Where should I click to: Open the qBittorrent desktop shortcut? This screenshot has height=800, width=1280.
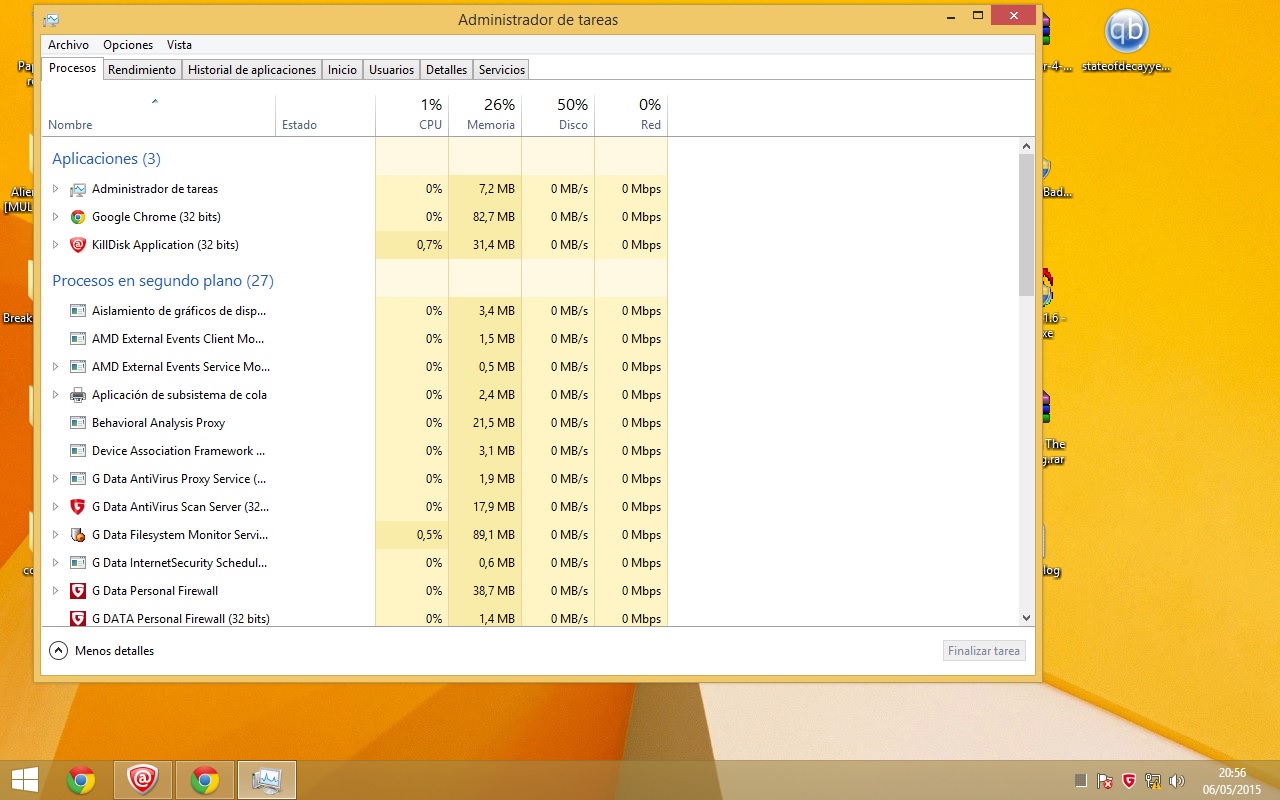pyautogui.click(x=1126, y=42)
